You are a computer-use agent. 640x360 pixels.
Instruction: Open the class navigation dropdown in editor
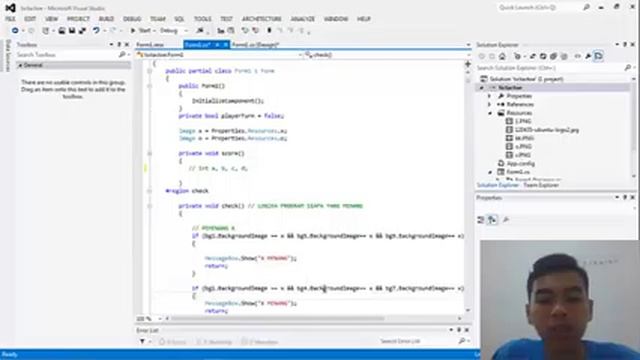click(300, 55)
